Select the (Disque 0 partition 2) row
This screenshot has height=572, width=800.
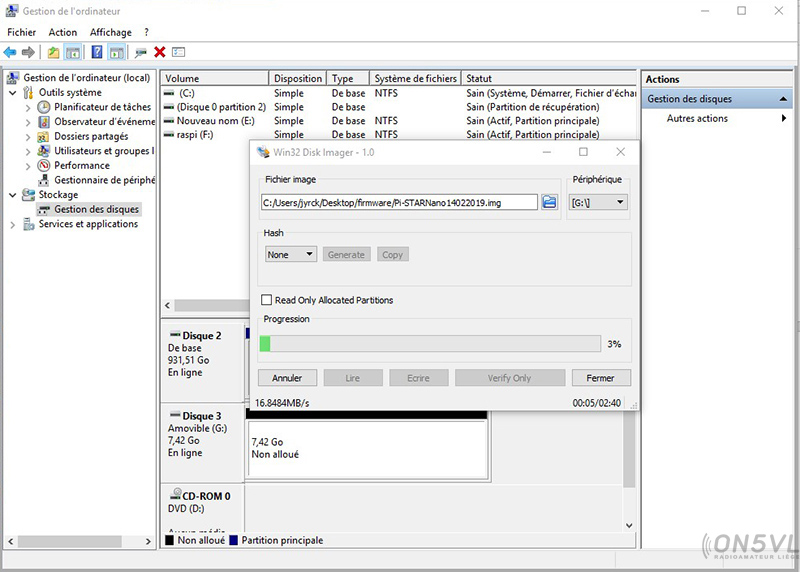(398, 107)
